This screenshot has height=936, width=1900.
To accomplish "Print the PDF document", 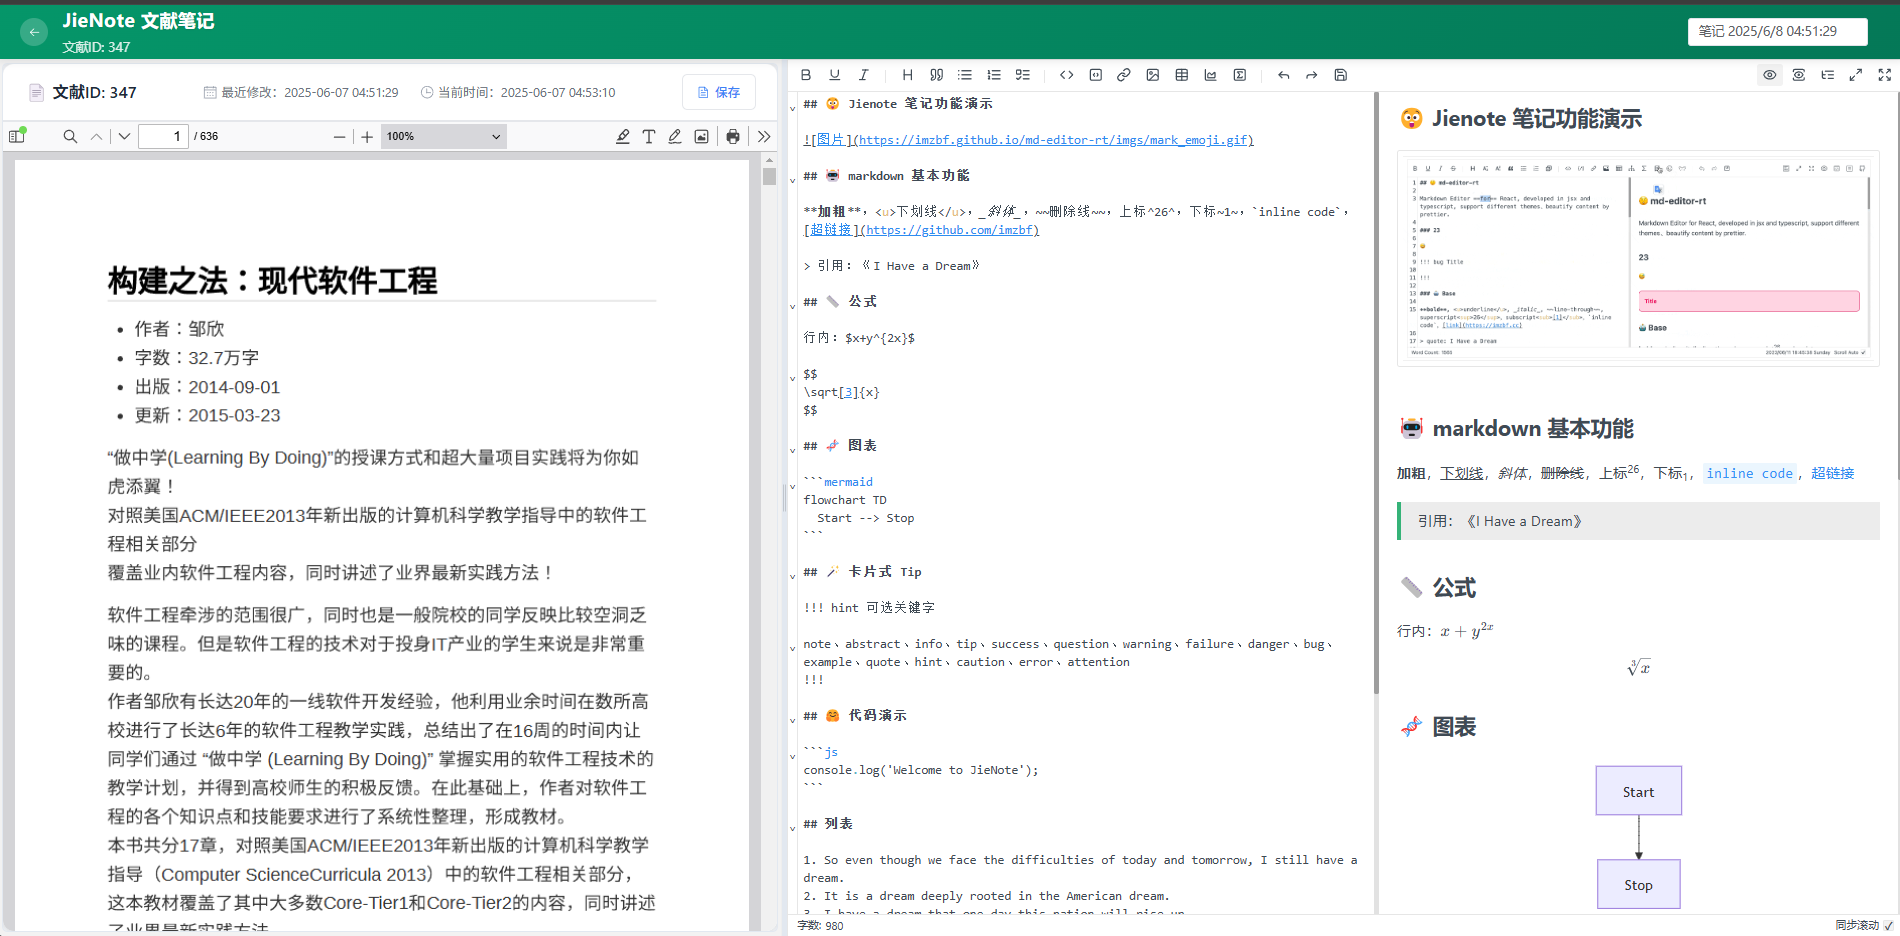I will 733,137.
